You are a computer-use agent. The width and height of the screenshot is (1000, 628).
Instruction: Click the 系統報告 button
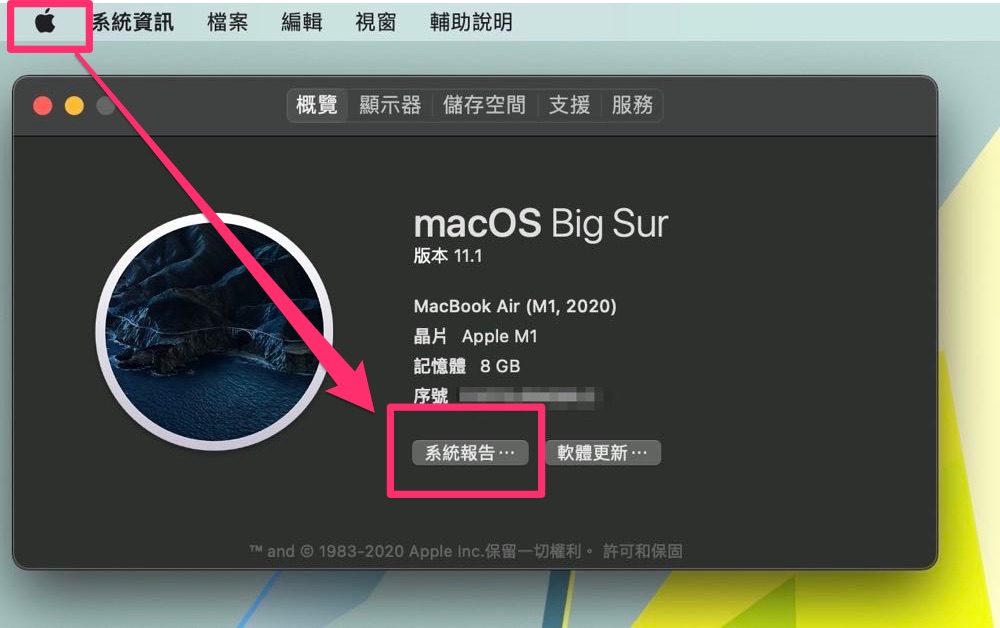470,453
